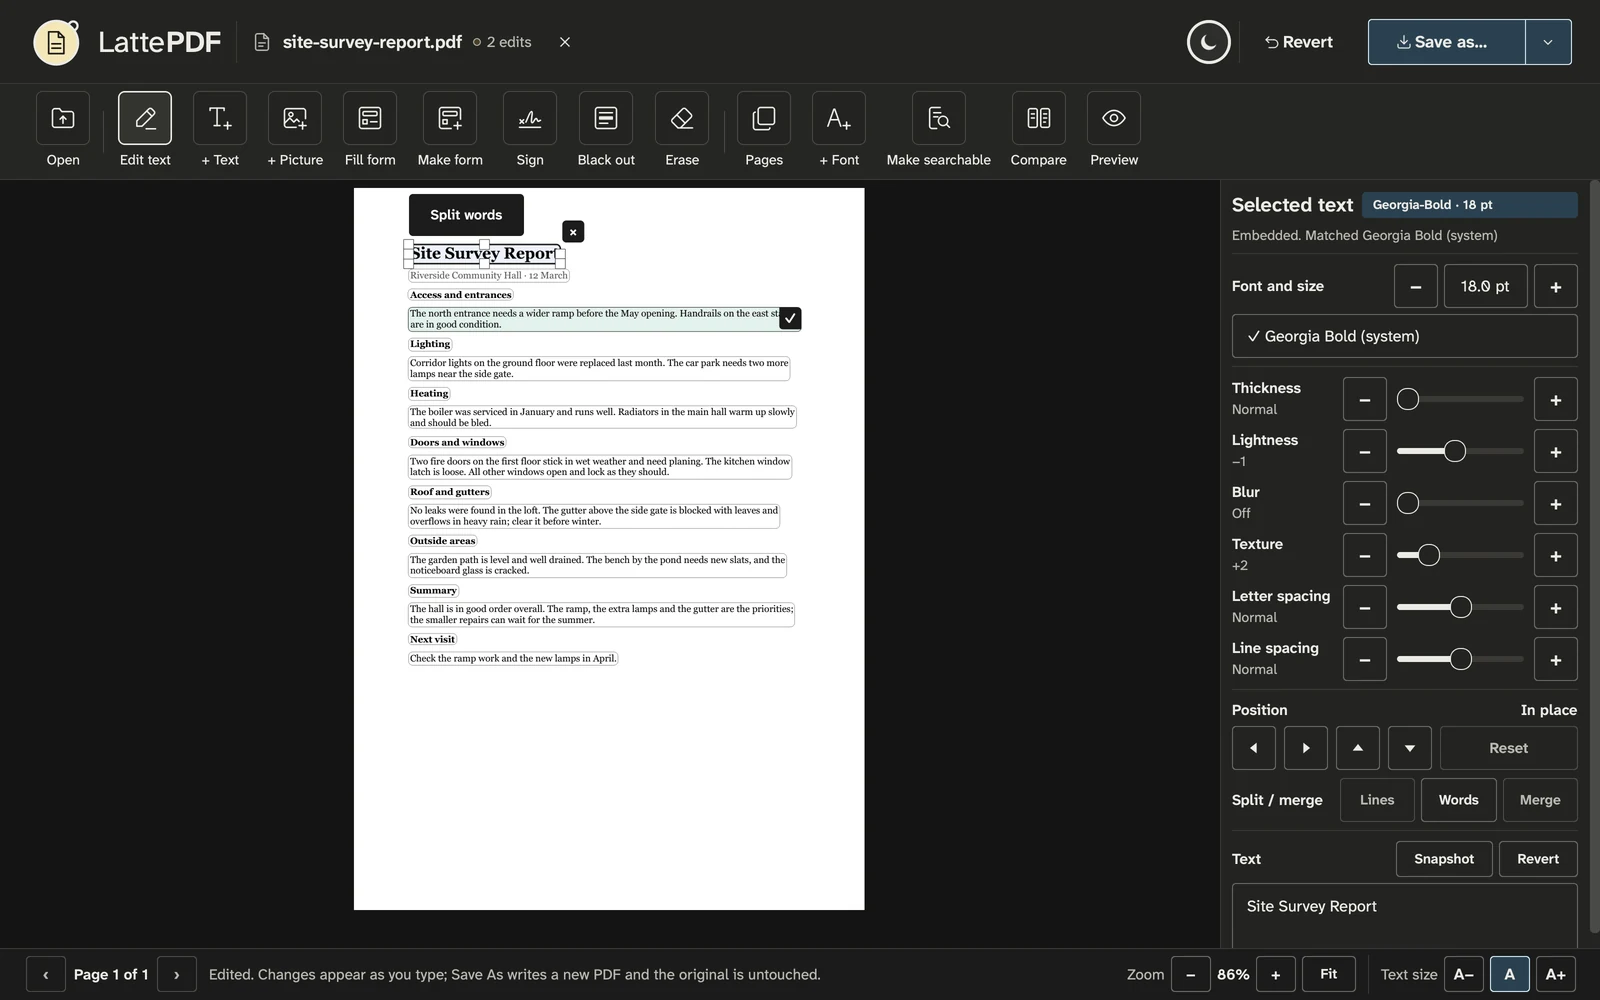
Task: Select the Words split option
Action: [x=1459, y=800]
